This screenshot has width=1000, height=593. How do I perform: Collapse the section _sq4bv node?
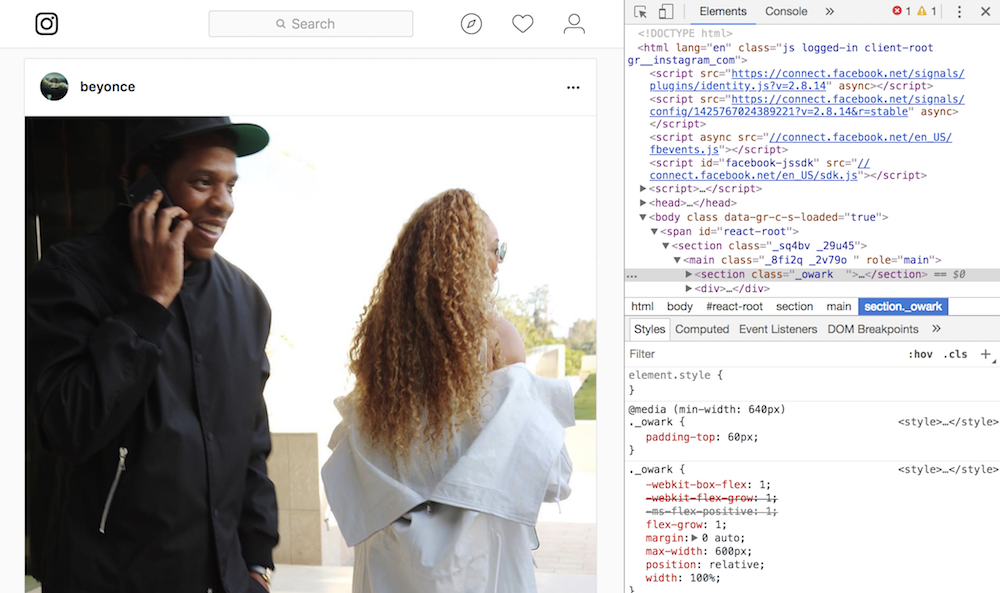tap(666, 246)
